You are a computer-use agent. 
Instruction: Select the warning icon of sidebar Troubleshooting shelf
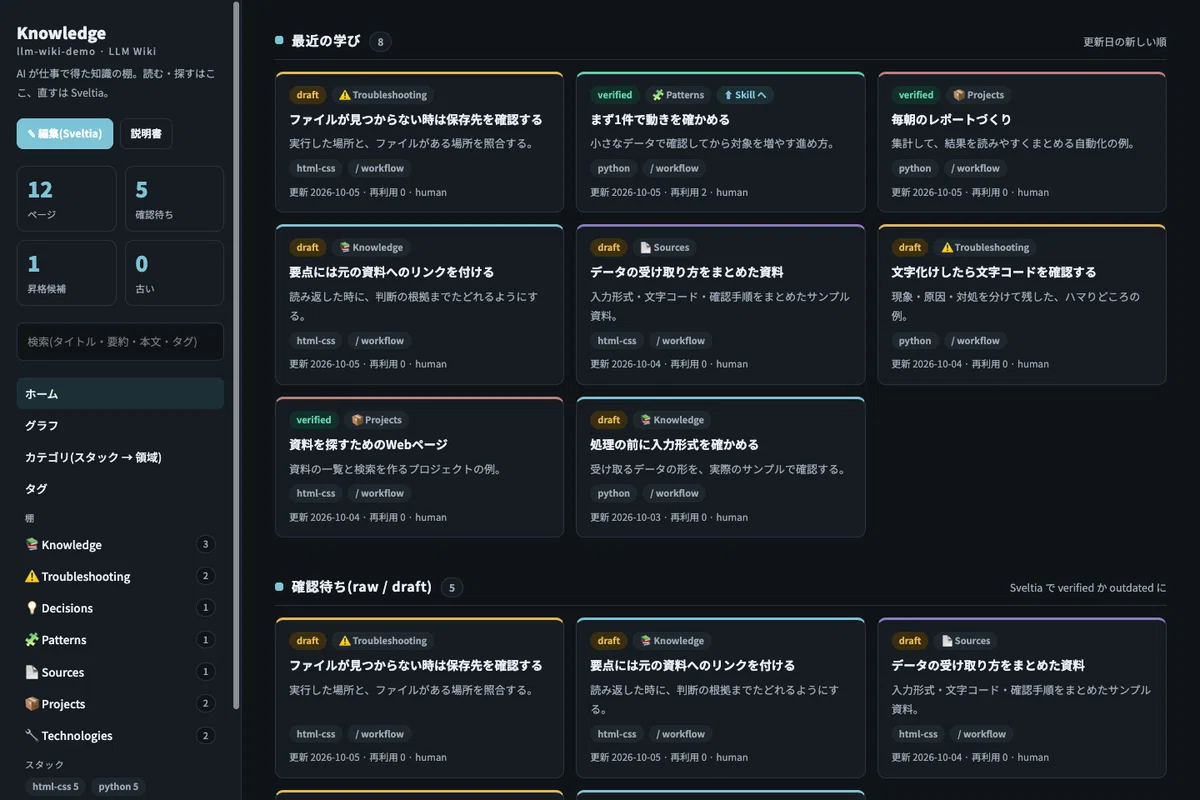31,577
